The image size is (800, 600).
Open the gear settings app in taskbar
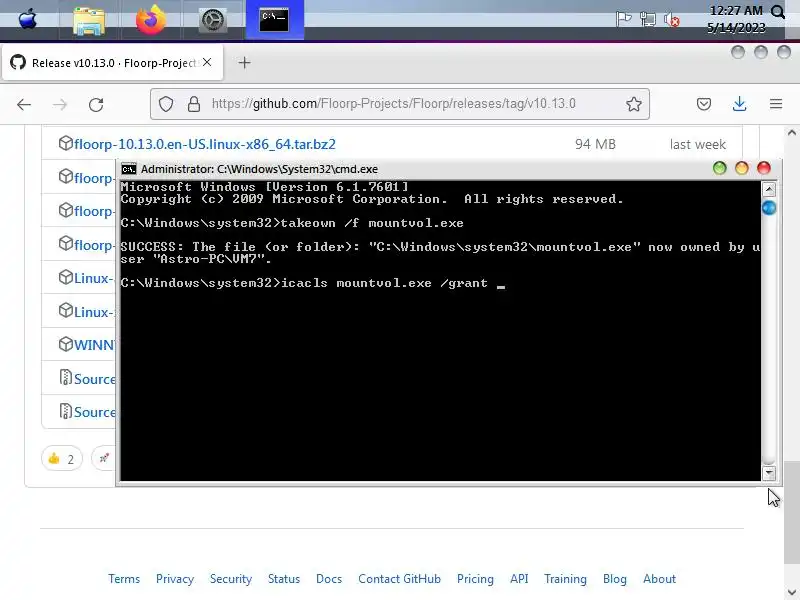pos(213,21)
